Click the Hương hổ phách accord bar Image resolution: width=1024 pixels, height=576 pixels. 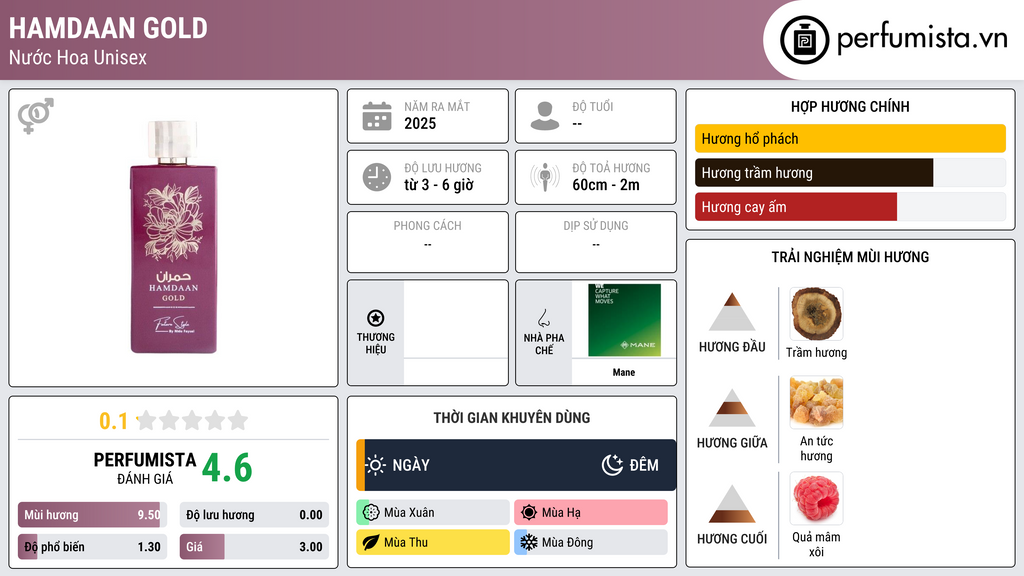click(x=850, y=138)
